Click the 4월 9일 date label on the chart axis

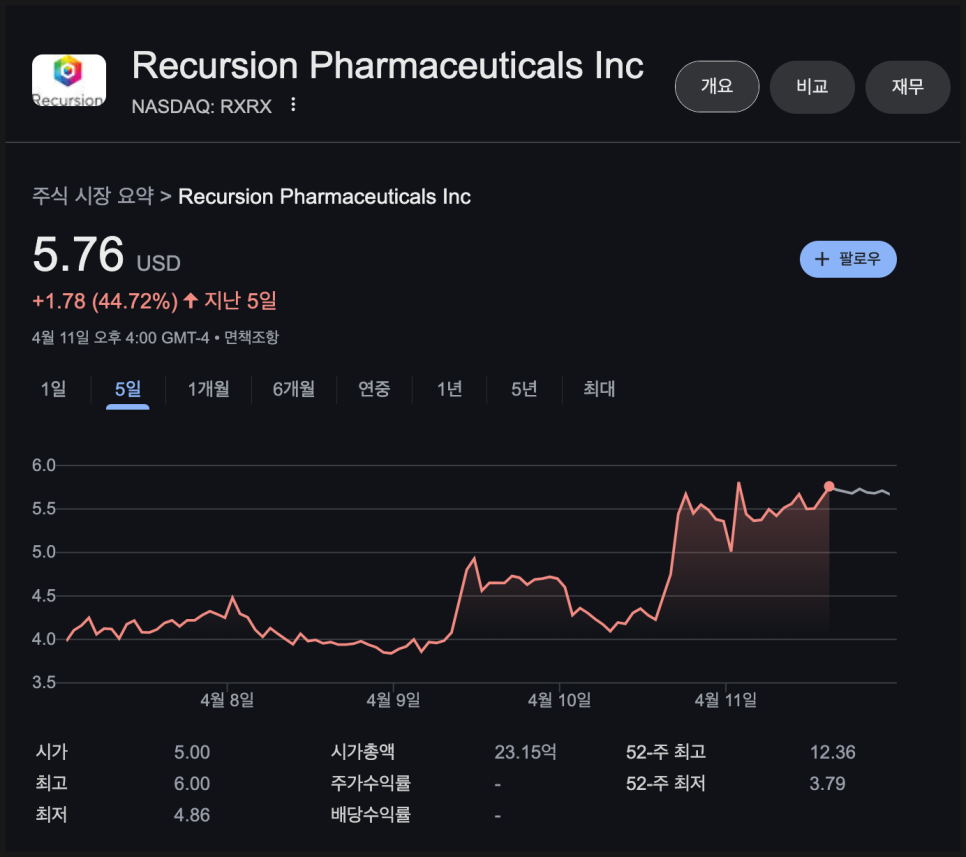394,700
